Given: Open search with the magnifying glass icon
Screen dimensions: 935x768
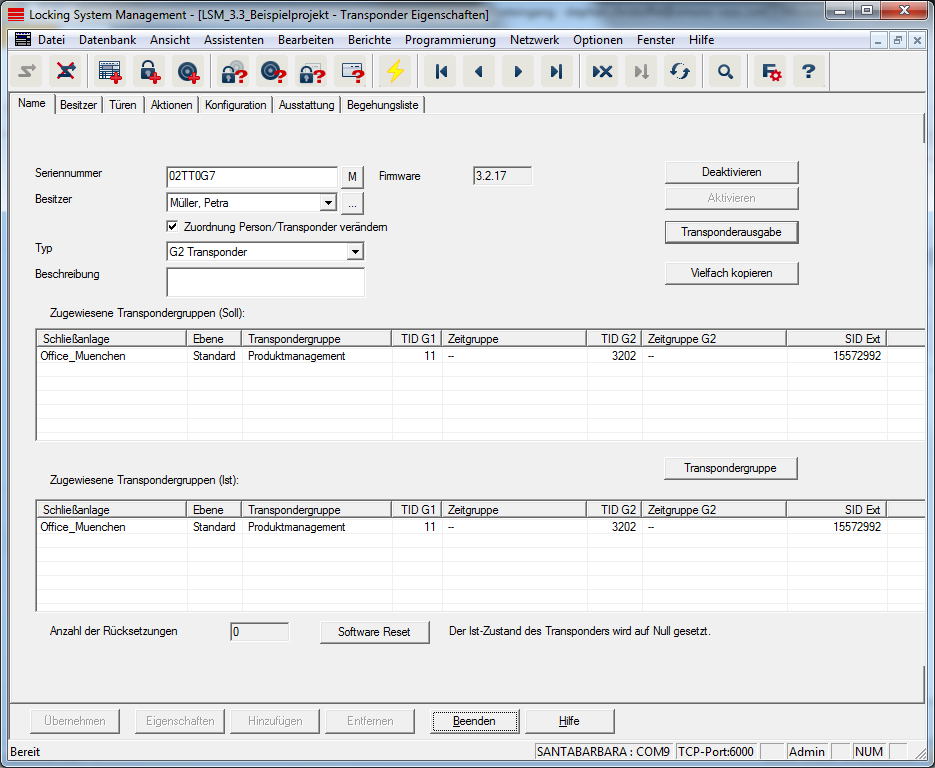Looking at the screenshot, I should (x=726, y=72).
